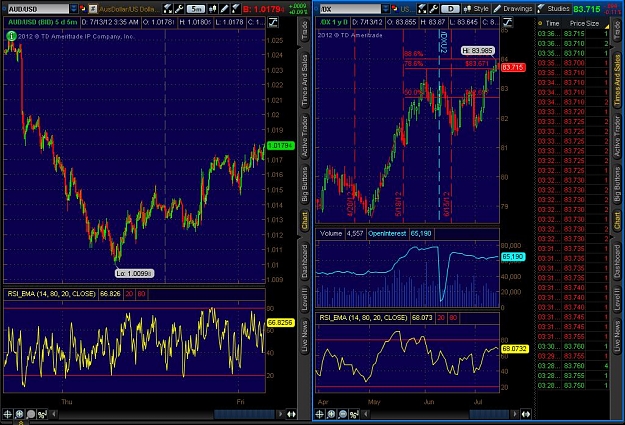Click the RSI_EMA study label on /DX chart

tap(363, 318)
